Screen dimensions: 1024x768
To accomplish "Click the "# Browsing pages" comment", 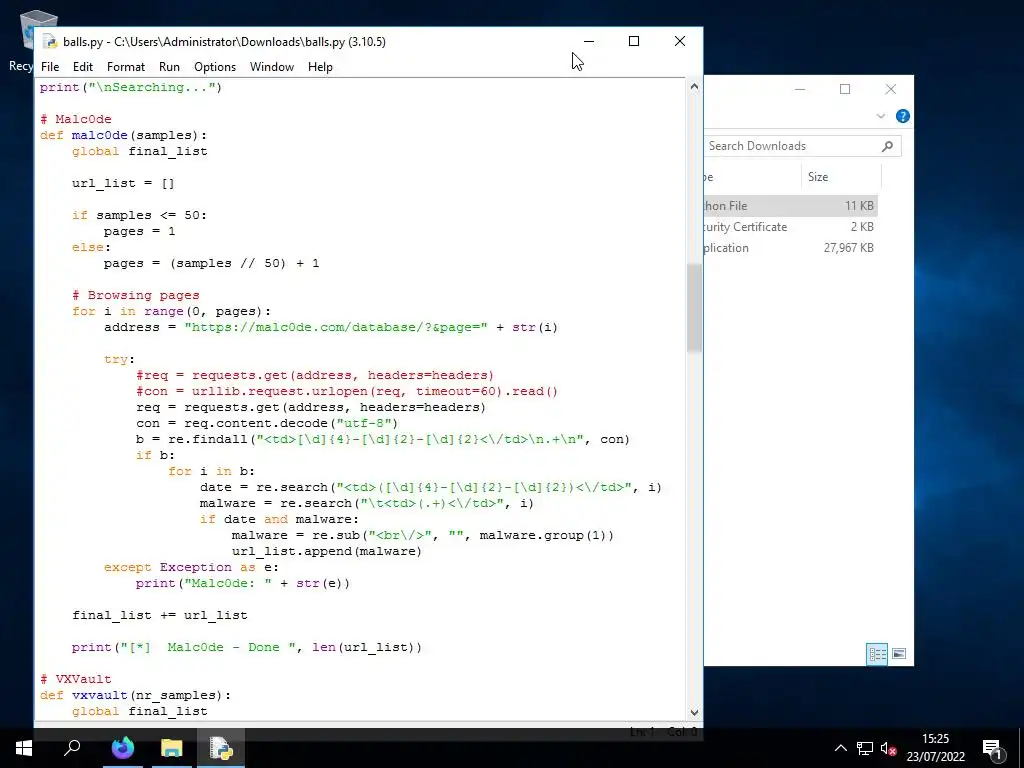I will pos(136,295).
